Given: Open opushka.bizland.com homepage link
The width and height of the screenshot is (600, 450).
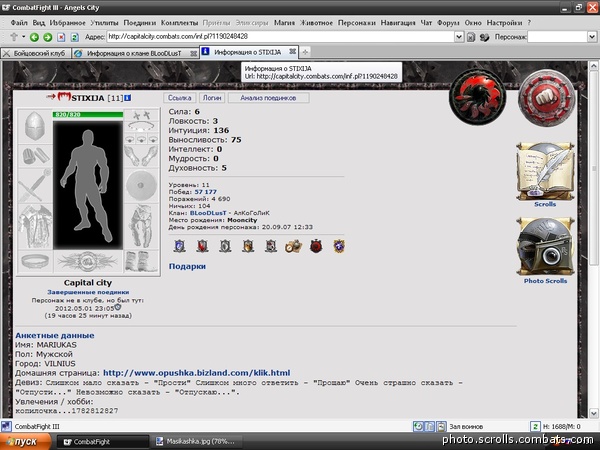Looking at the screenshot, I should [x=197, y=373].
